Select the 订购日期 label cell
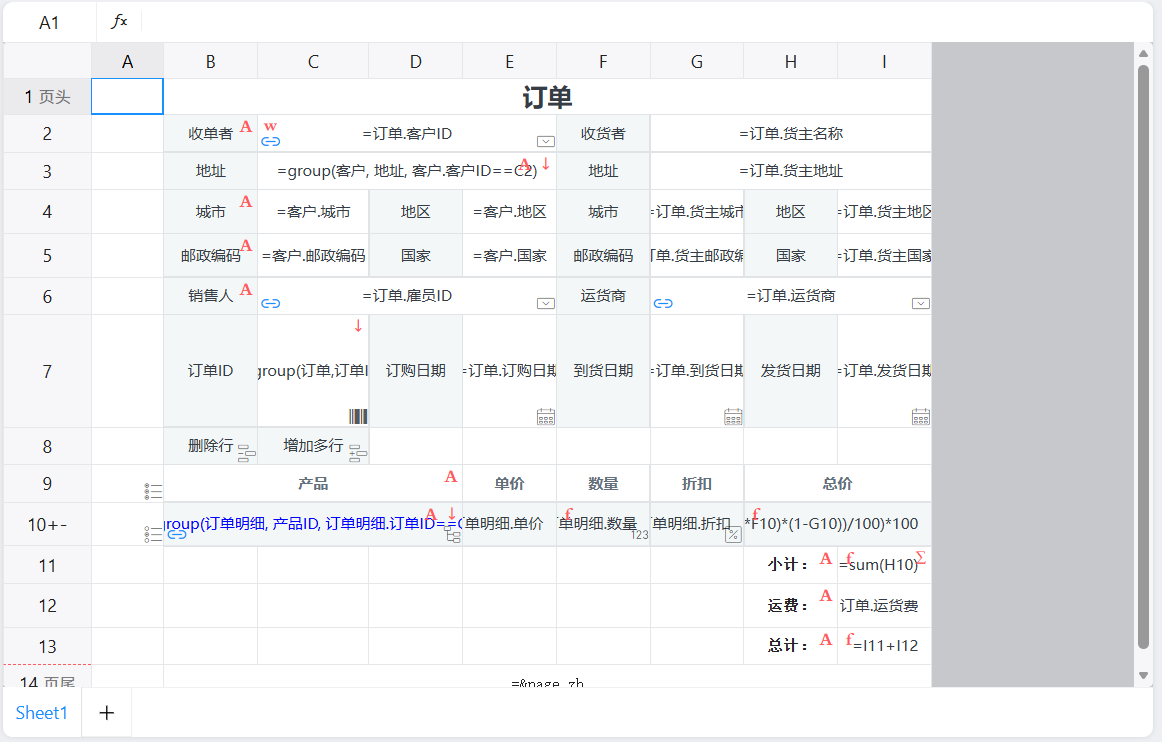Image resolution: width=1162 pixels, height=742 pixels. point(416,371)
